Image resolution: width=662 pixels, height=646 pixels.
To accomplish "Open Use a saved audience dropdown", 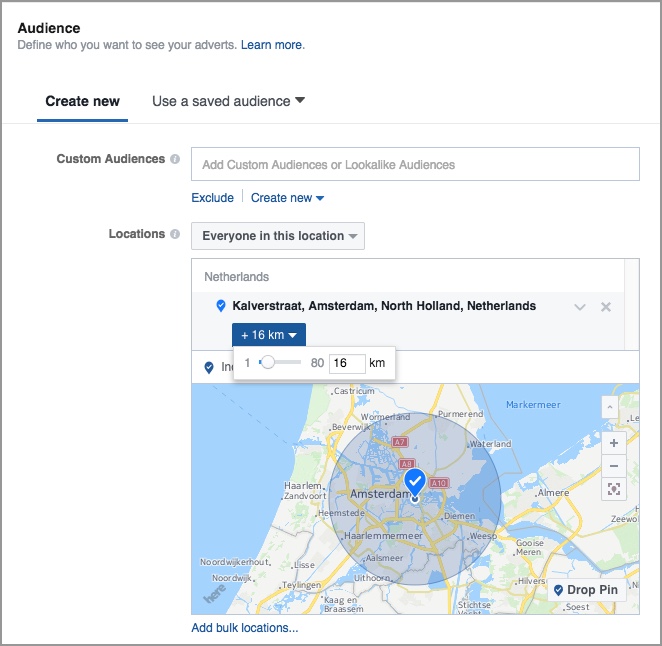I will pyautogui.click(x=228, y=101).
